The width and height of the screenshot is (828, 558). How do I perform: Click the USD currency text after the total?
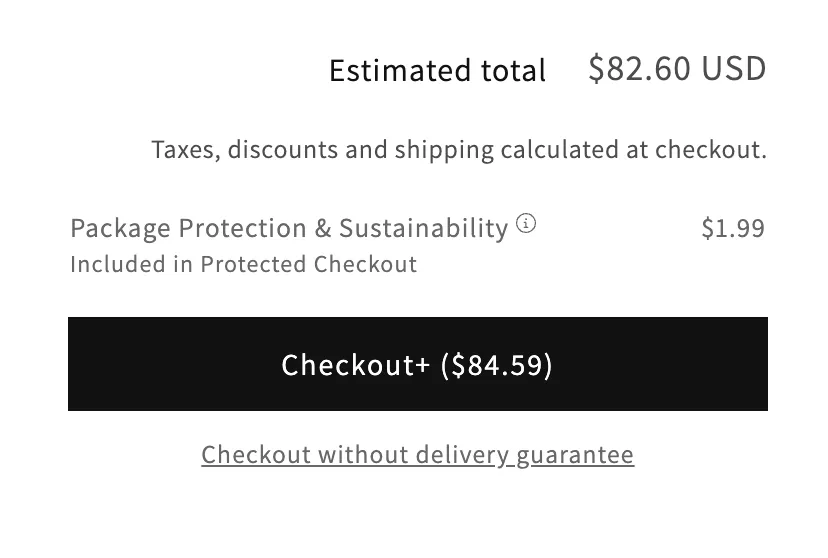[734, 69]
